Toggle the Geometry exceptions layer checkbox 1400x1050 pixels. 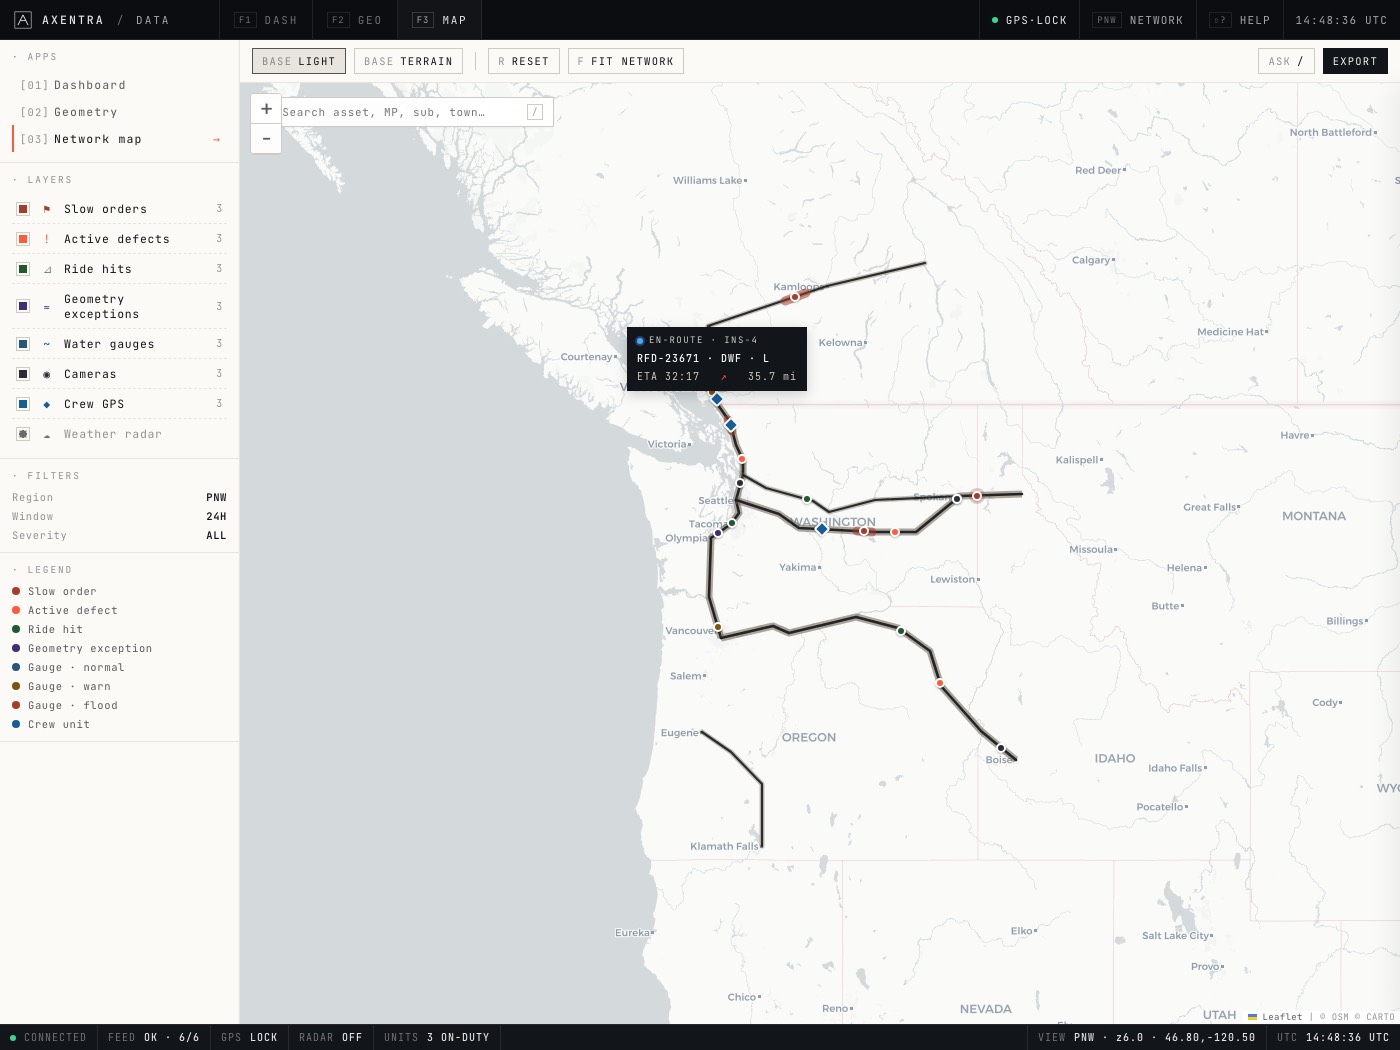(x=23, y=306)
